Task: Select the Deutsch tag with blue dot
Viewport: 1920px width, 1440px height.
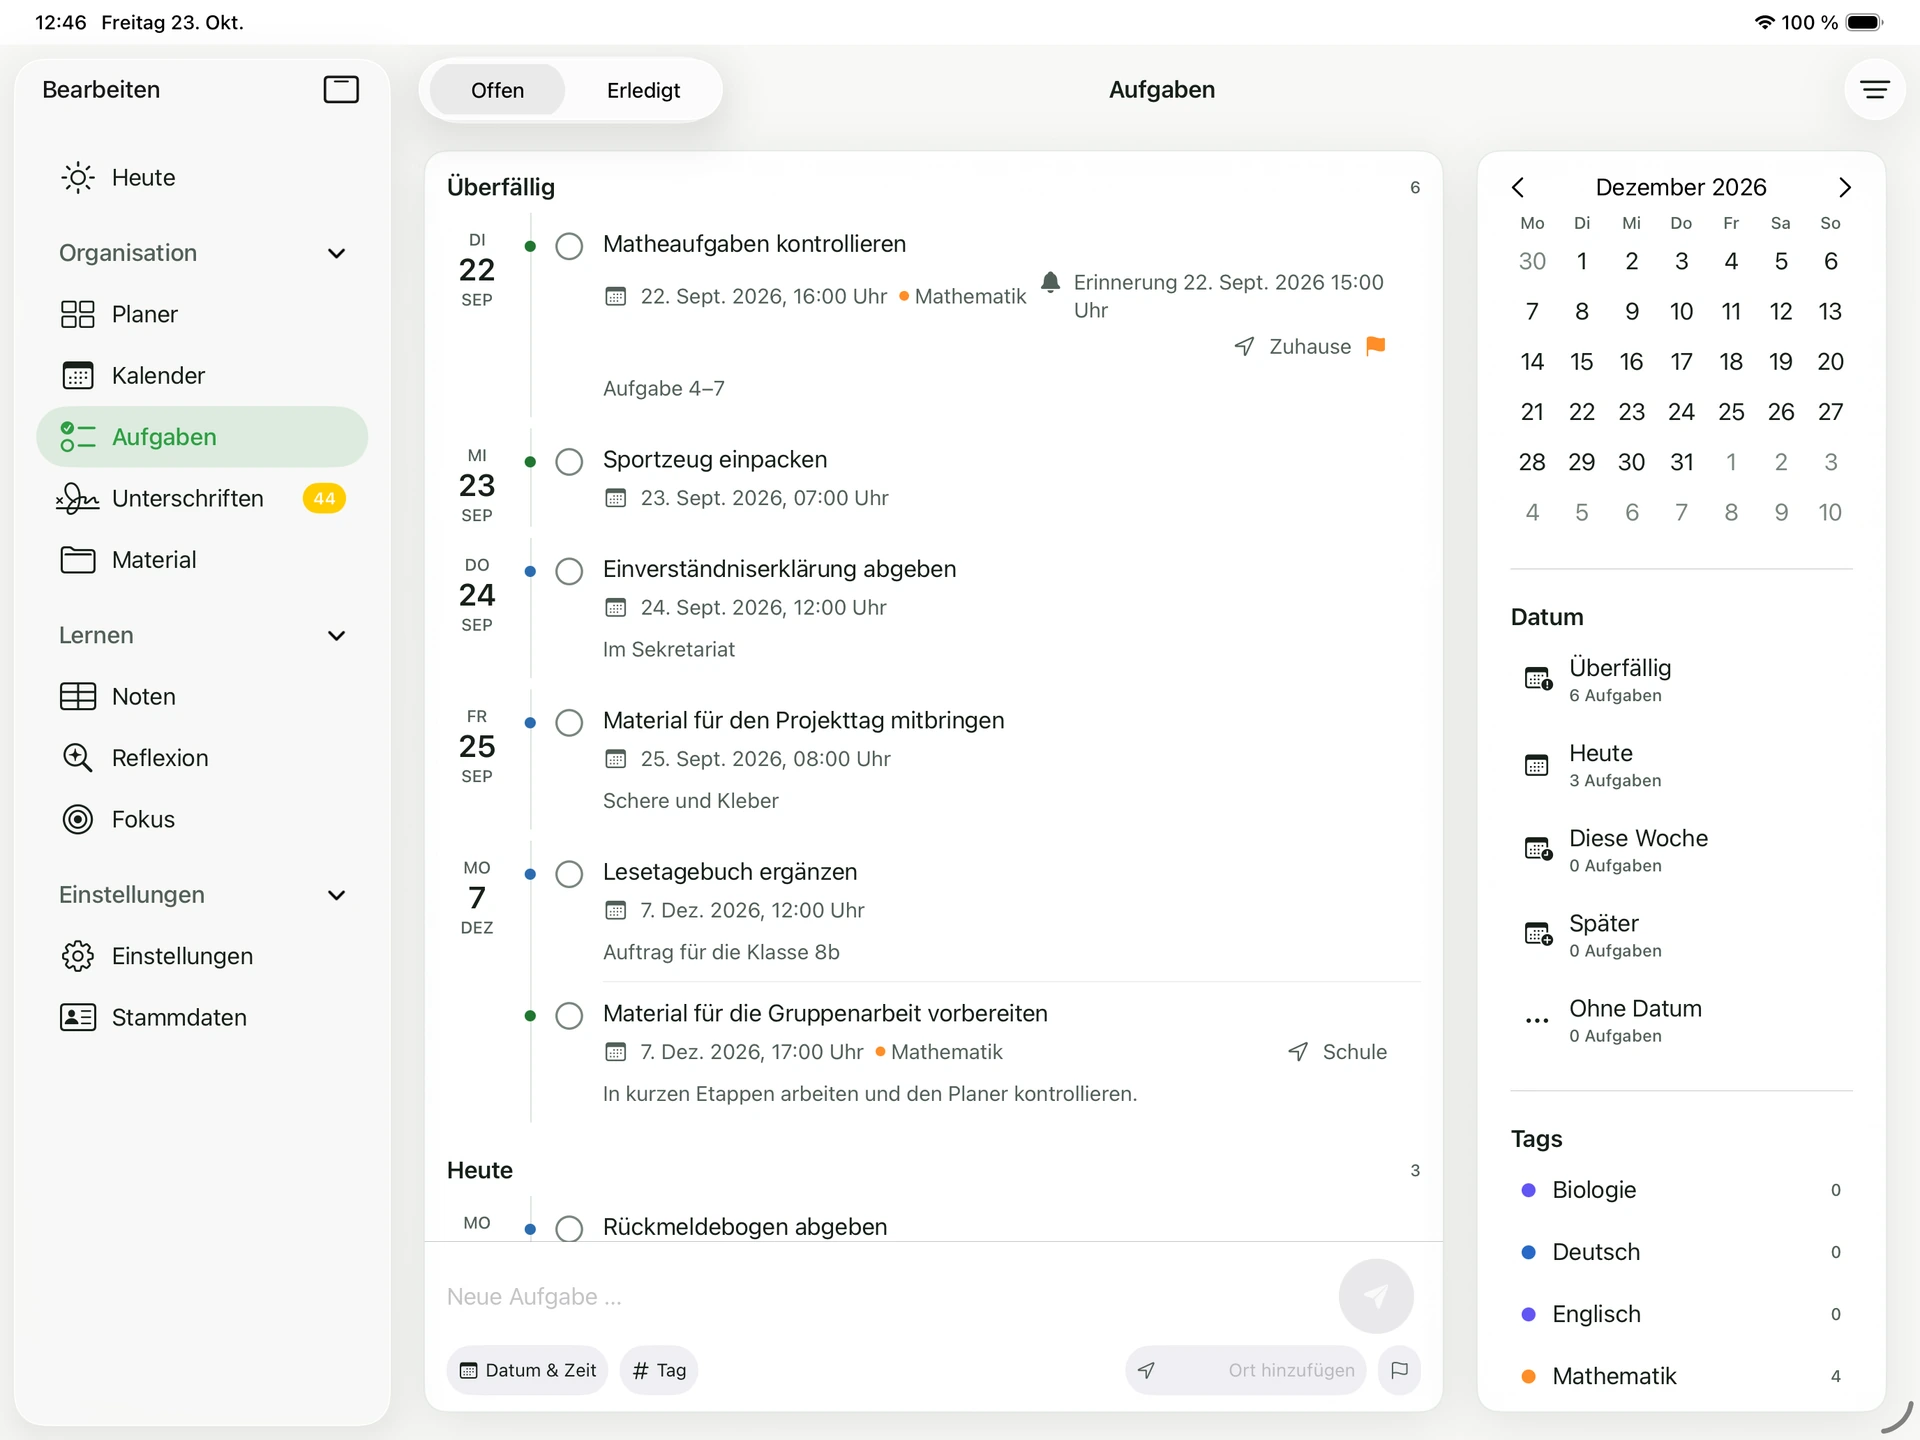Action: 1682,1252
